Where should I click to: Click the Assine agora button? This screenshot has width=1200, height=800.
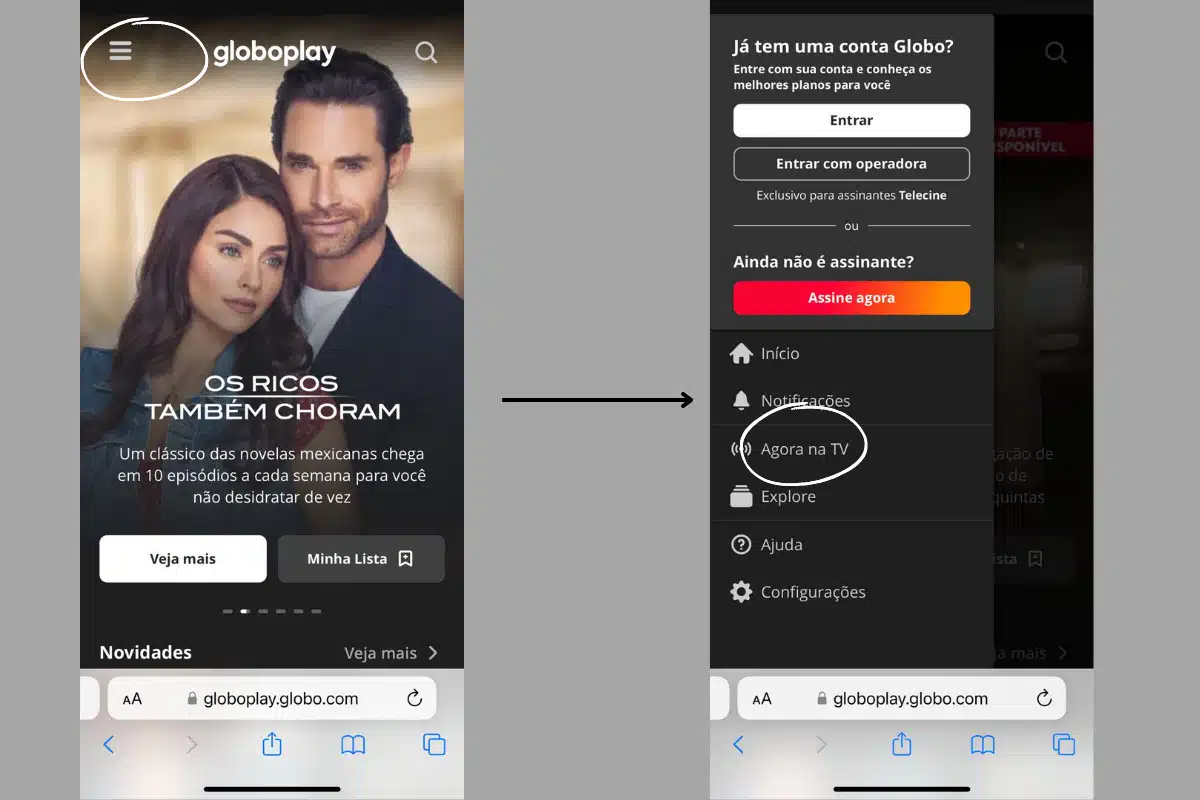click(852, 298)
